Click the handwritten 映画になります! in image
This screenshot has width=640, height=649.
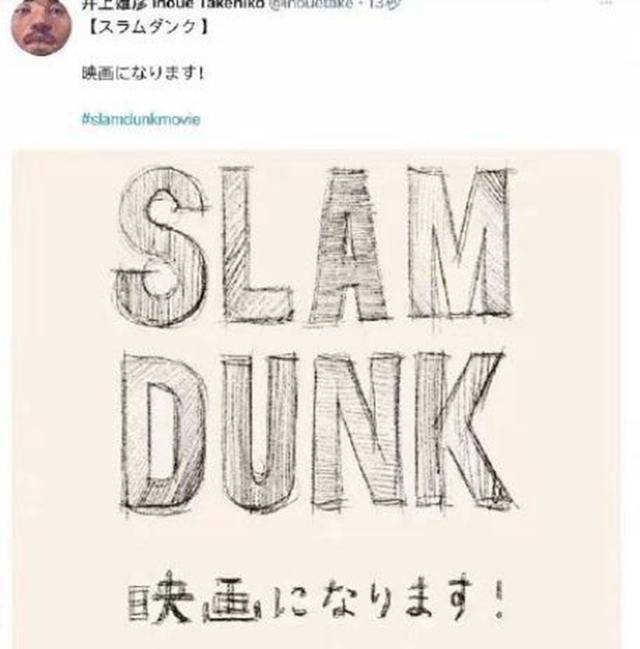coord(317,598)
